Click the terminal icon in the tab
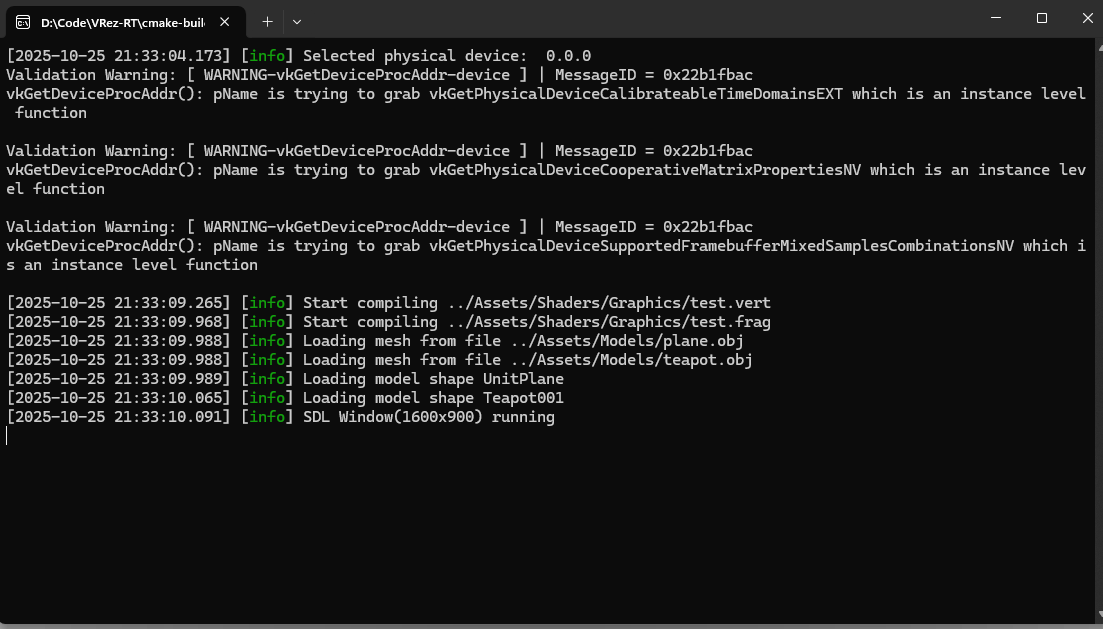 (22, 21)
